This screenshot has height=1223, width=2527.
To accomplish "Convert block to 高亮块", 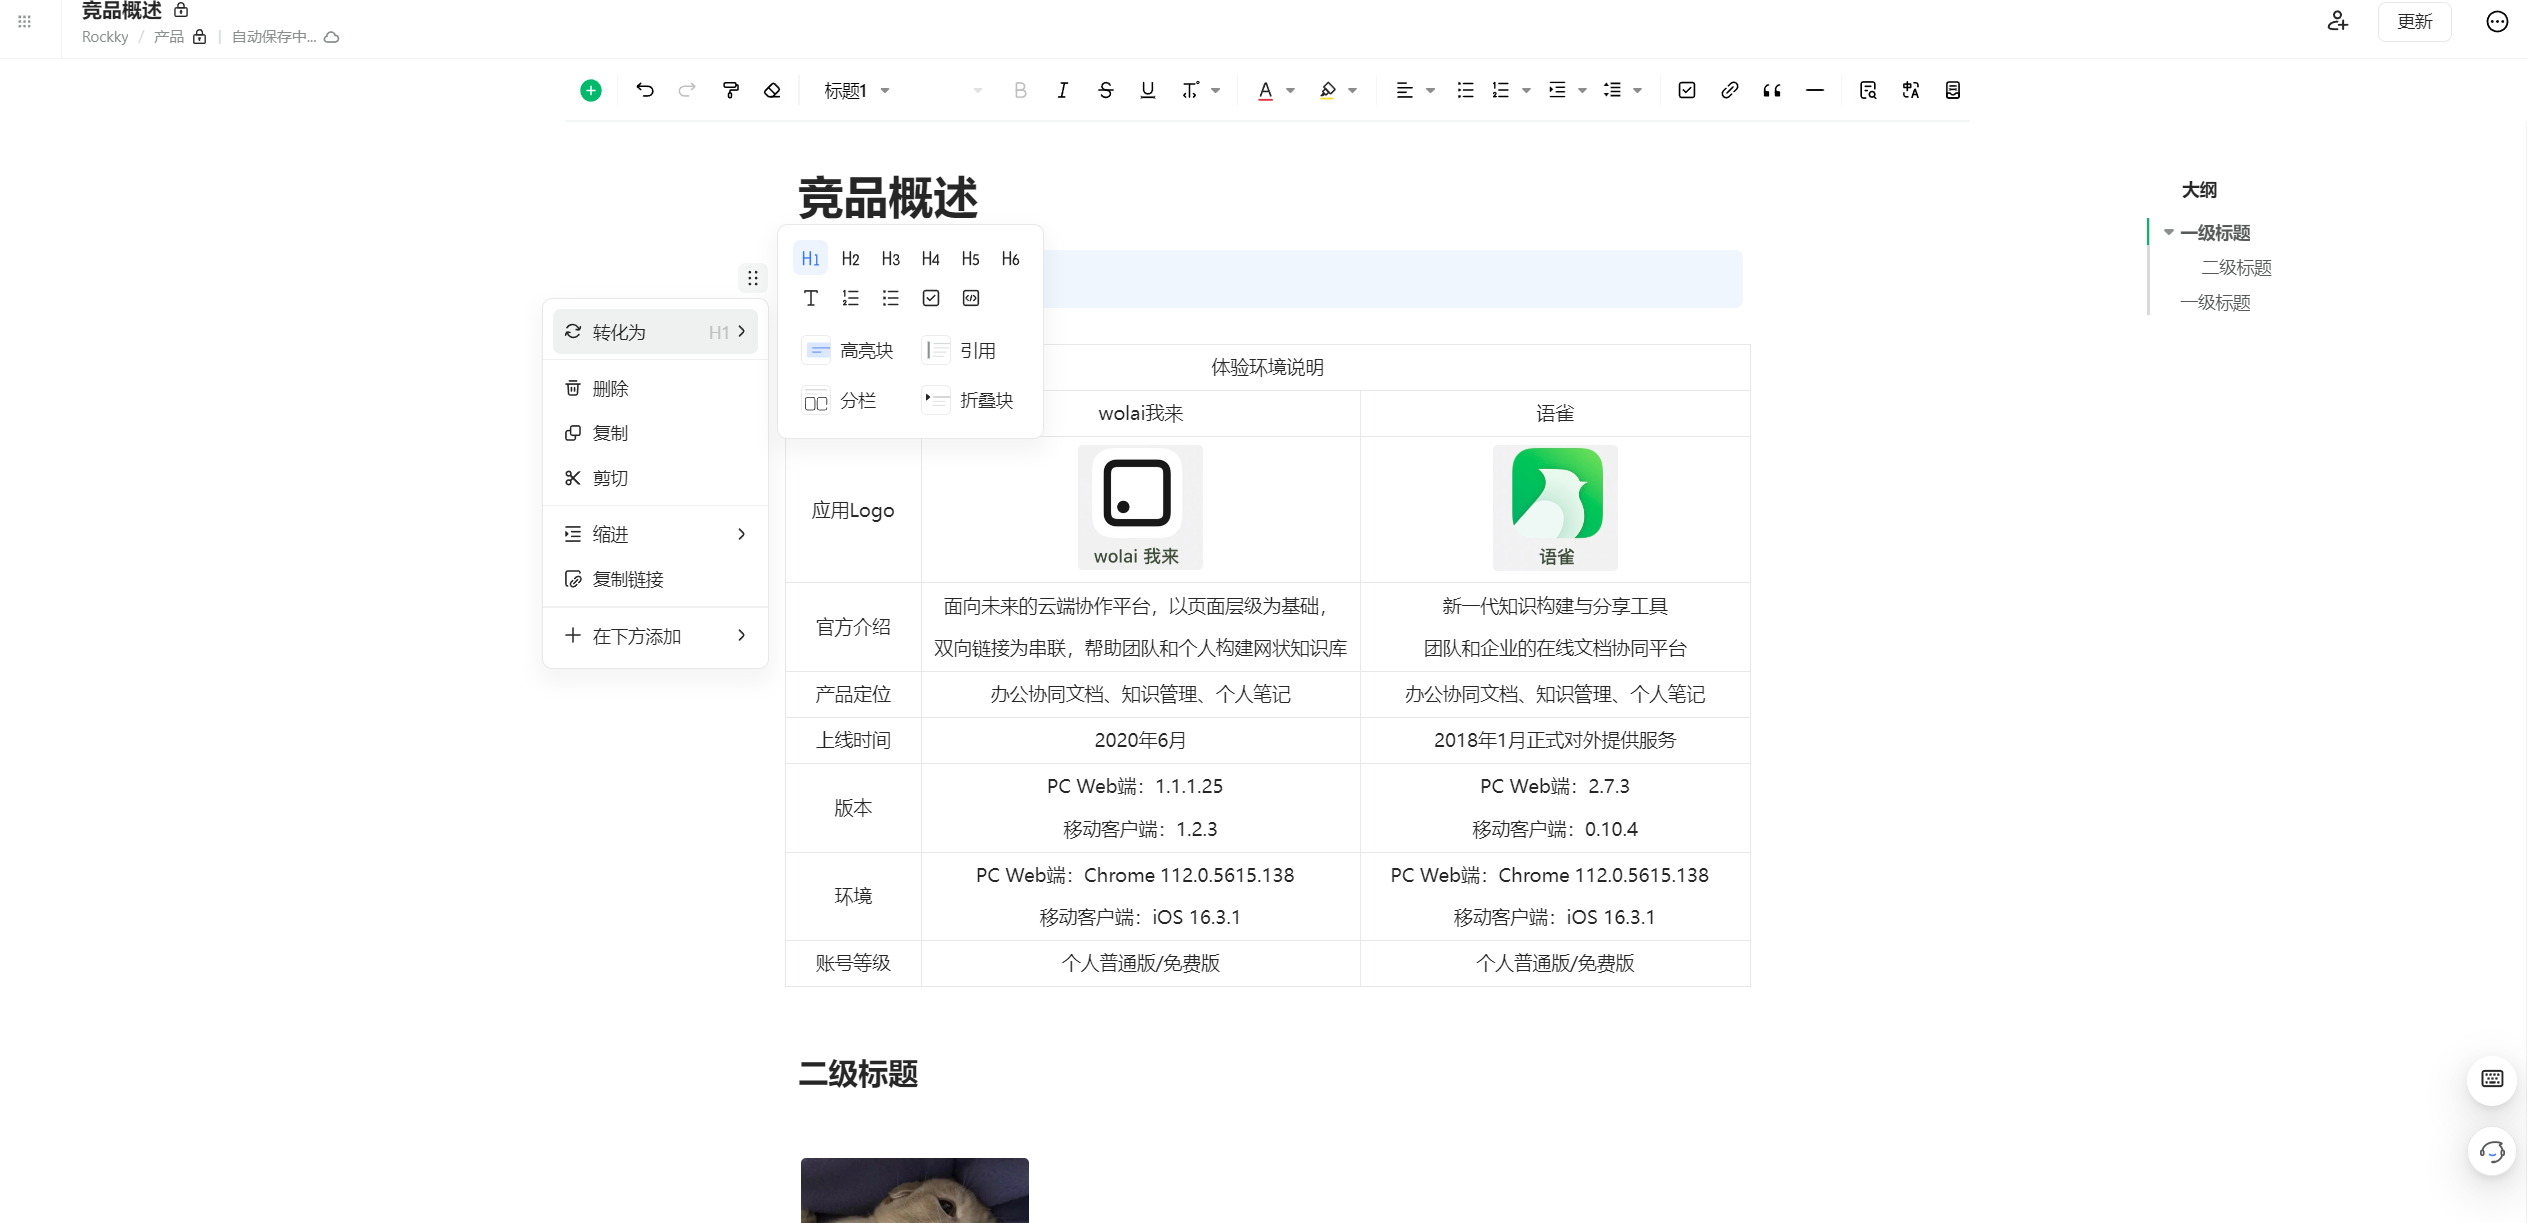I will coord(848,350).
